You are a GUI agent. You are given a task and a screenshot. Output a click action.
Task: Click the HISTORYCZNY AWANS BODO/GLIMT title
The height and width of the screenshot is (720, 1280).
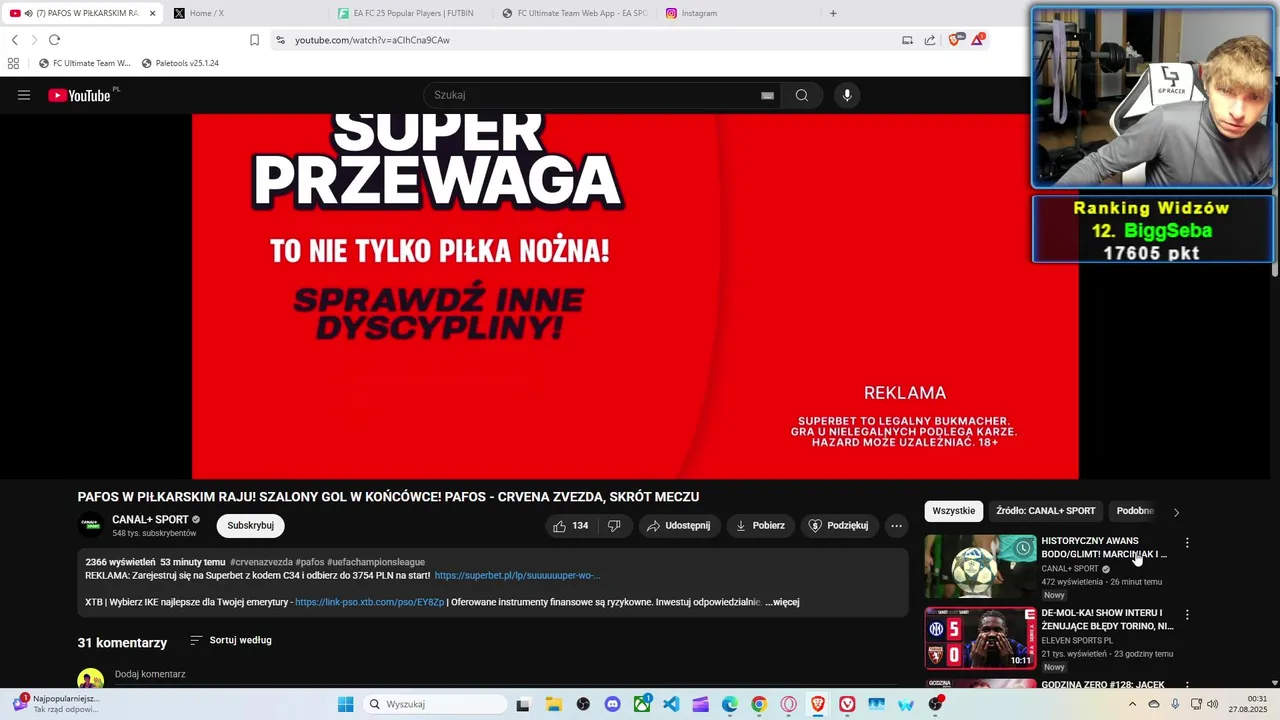click(x=1104, y=547)
